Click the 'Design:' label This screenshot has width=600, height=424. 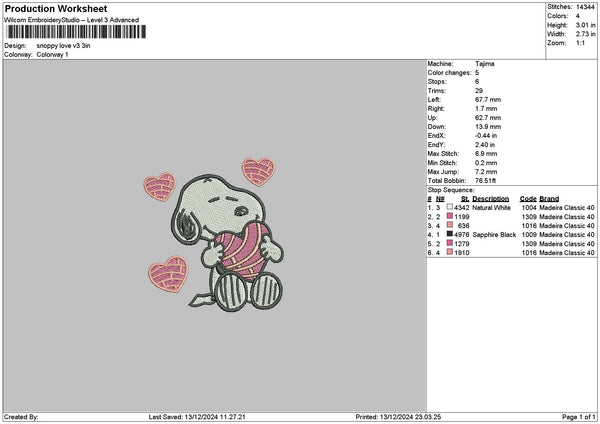point(15,46)
